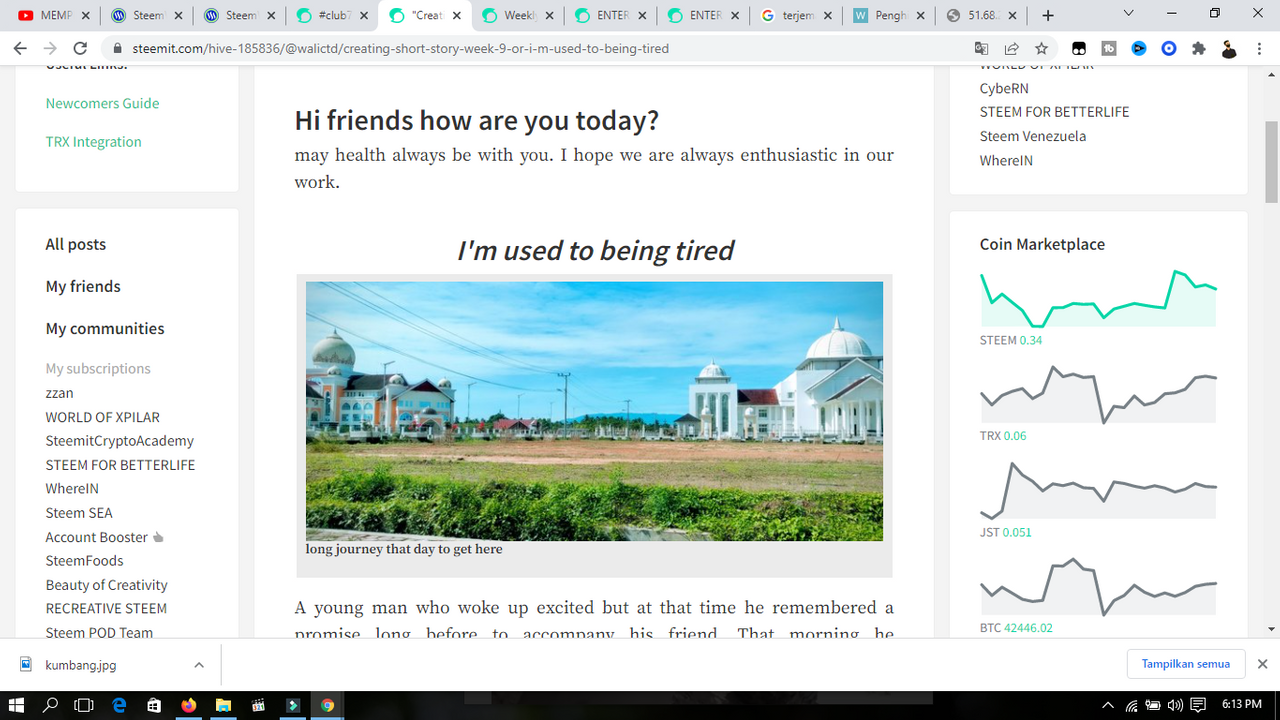Click the JST price chart
1280x720 pixels.
pos(1098,490)
